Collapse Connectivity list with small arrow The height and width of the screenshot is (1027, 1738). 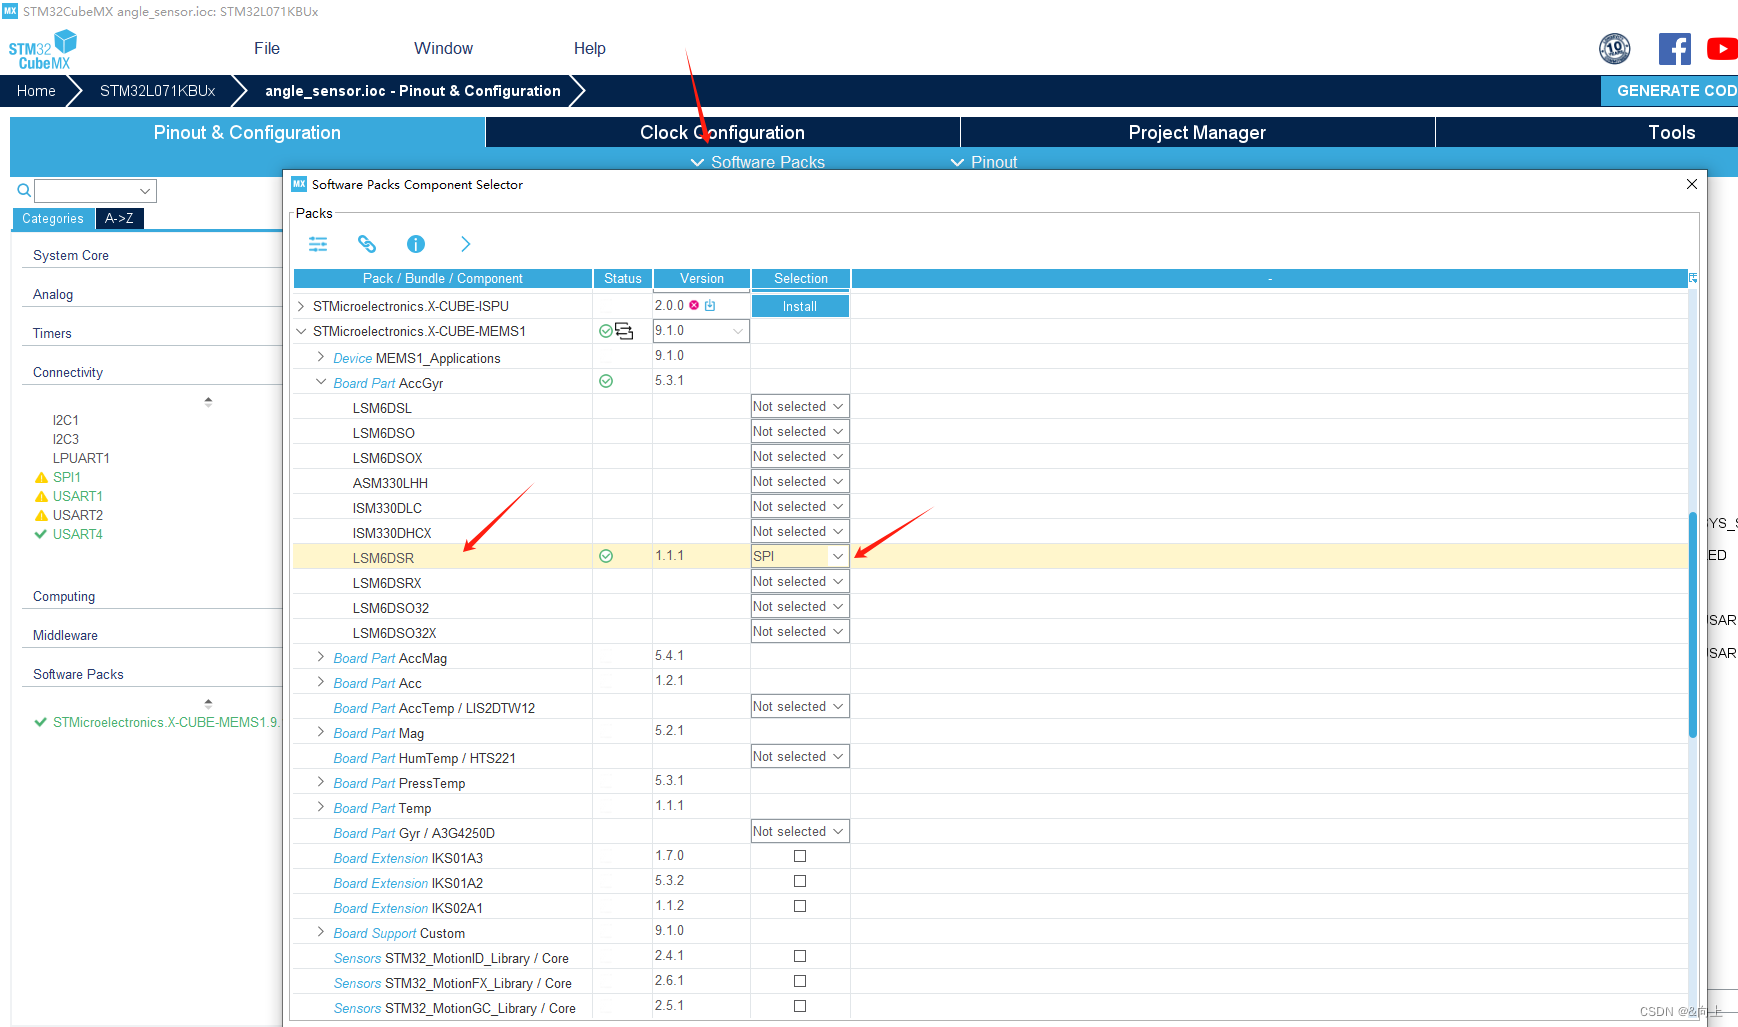(208, 401)
